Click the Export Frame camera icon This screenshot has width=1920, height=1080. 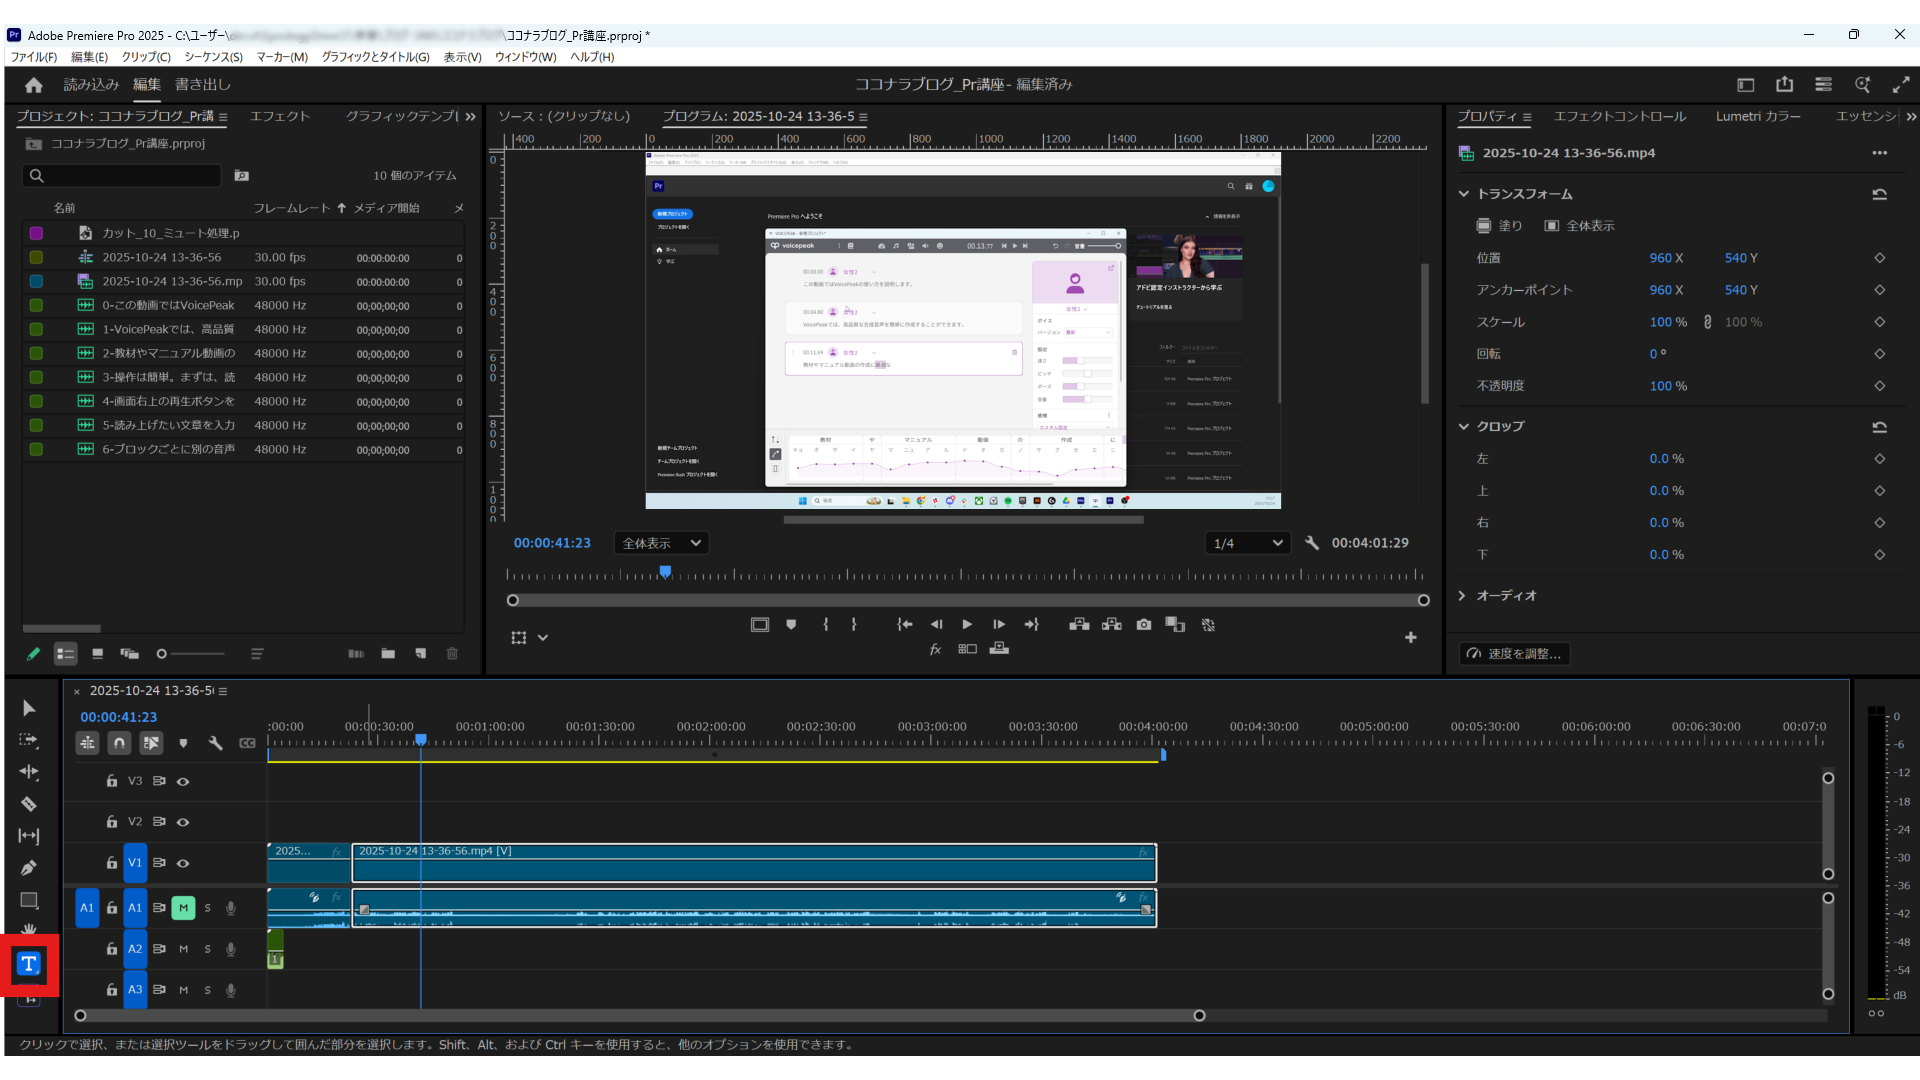1143,625
